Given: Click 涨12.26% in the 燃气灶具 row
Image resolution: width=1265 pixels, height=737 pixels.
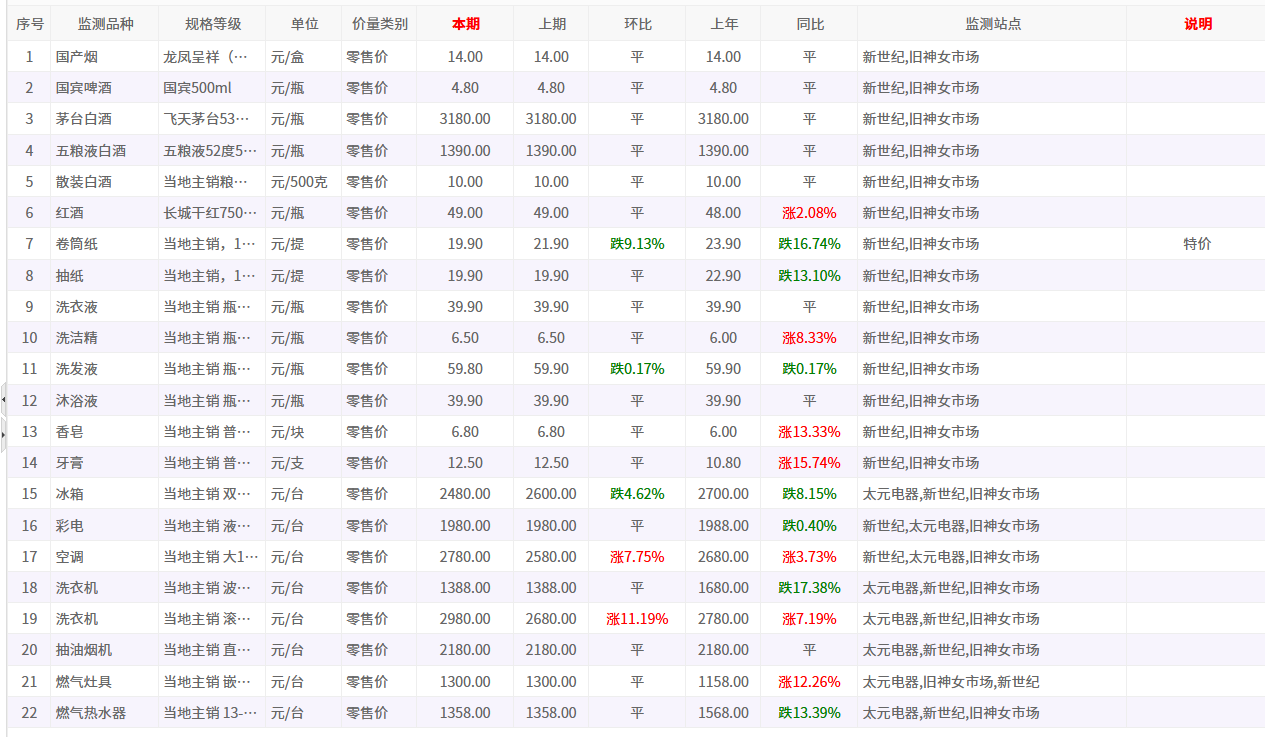Looking at the screenshot, I should pos(809,682).
